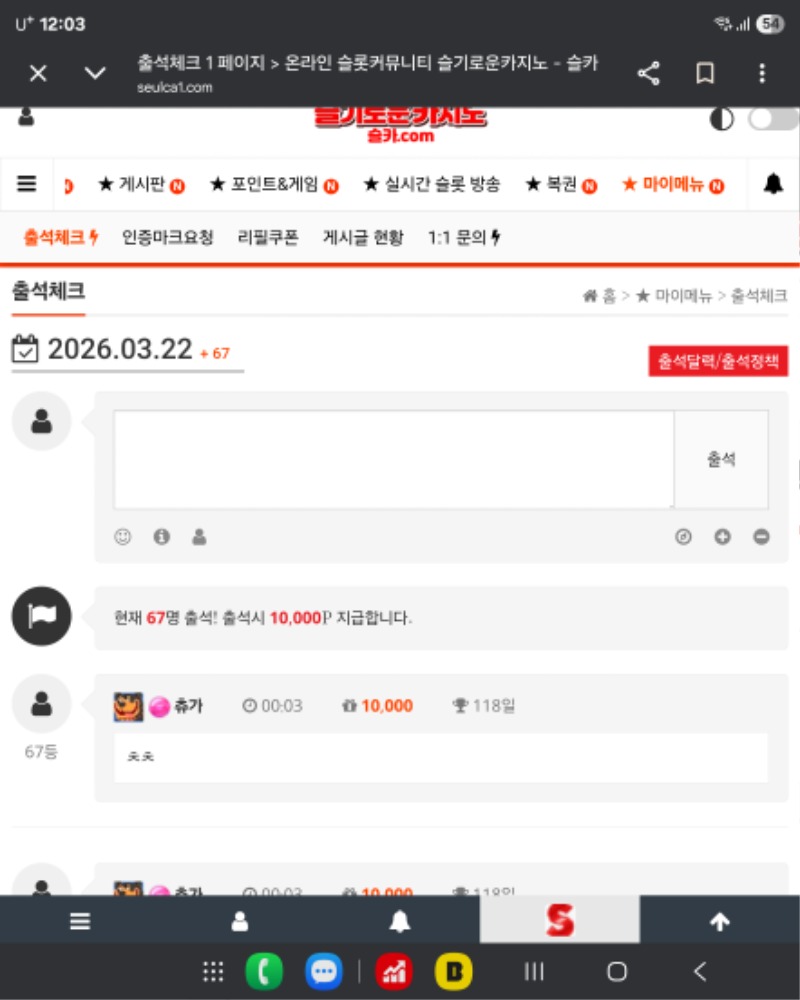The image size is (800, 1000).
Task: Select the 게시판 menu item
Action: (x=141, y=185)
